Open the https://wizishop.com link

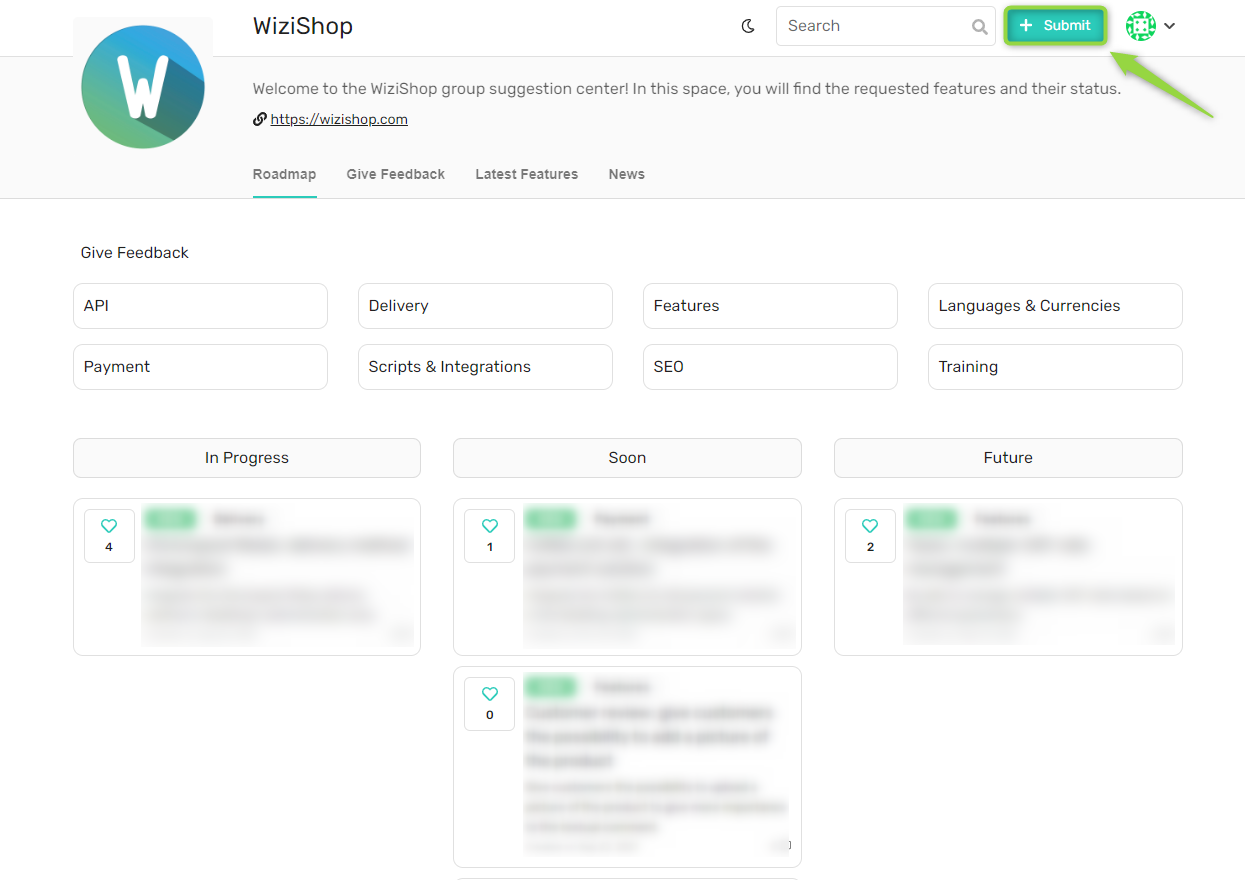pyautogui.click(x=339, y=119)
